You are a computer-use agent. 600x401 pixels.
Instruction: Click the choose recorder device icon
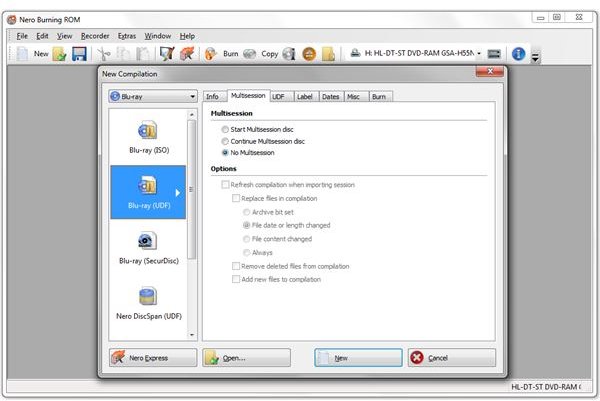(x=494, y=54)
